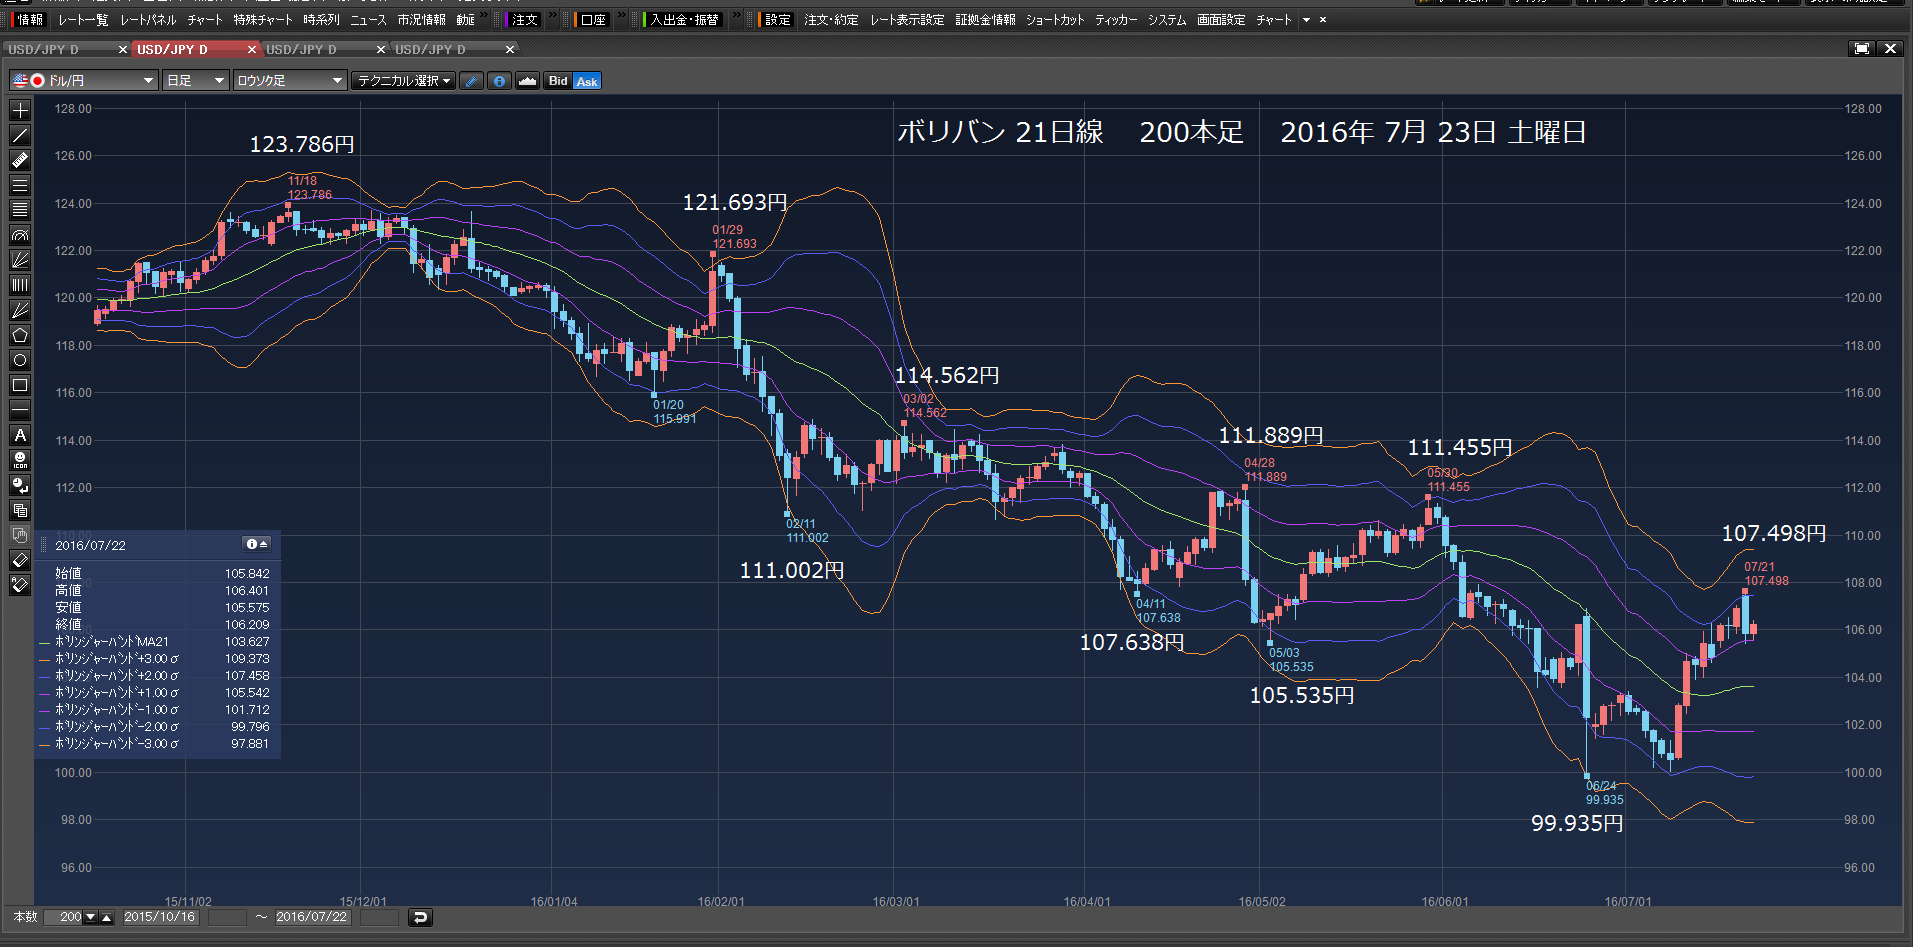Open the 日足 timeframe dropdown
The image size is (1913, 947).
196,81
